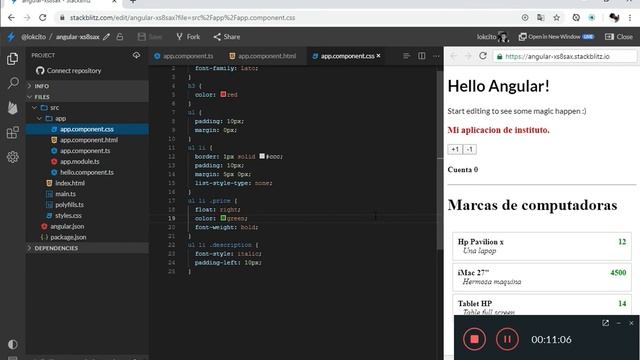The width and height of the screenshot is (640, 360).
Task: Connect repository on GitHub
Action: [x=69, y=71]
